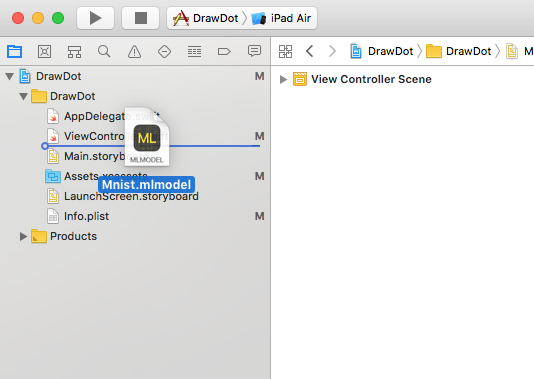Run the DrawDot app with Play button
This screenshot has height=379, width=534.
coord(95,18)
